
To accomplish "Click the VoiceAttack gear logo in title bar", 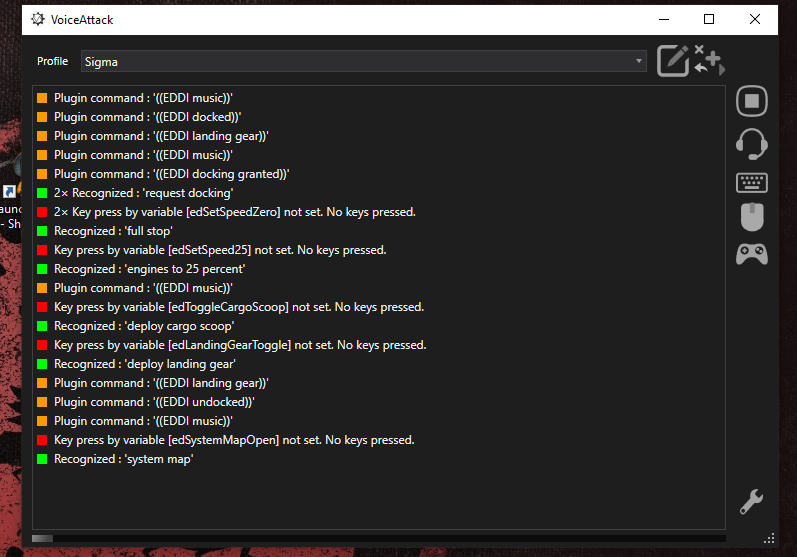I will coord(38,19).
